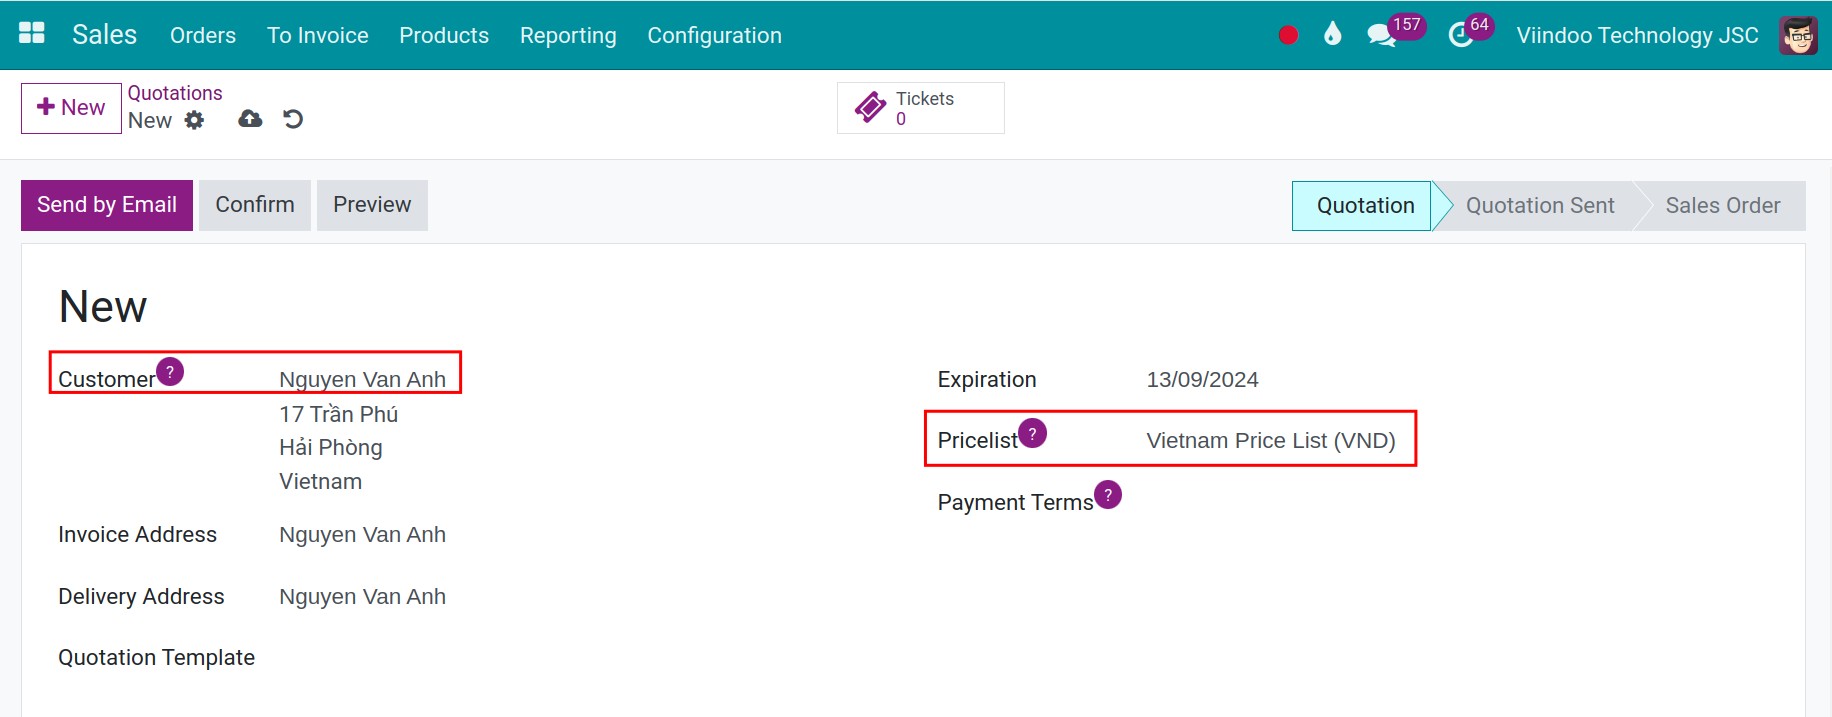Image resolution: width=1832 pixels, height=717 pixels.
Task: Select the Quotation Sent status stage
Action: coord(1540,206)
